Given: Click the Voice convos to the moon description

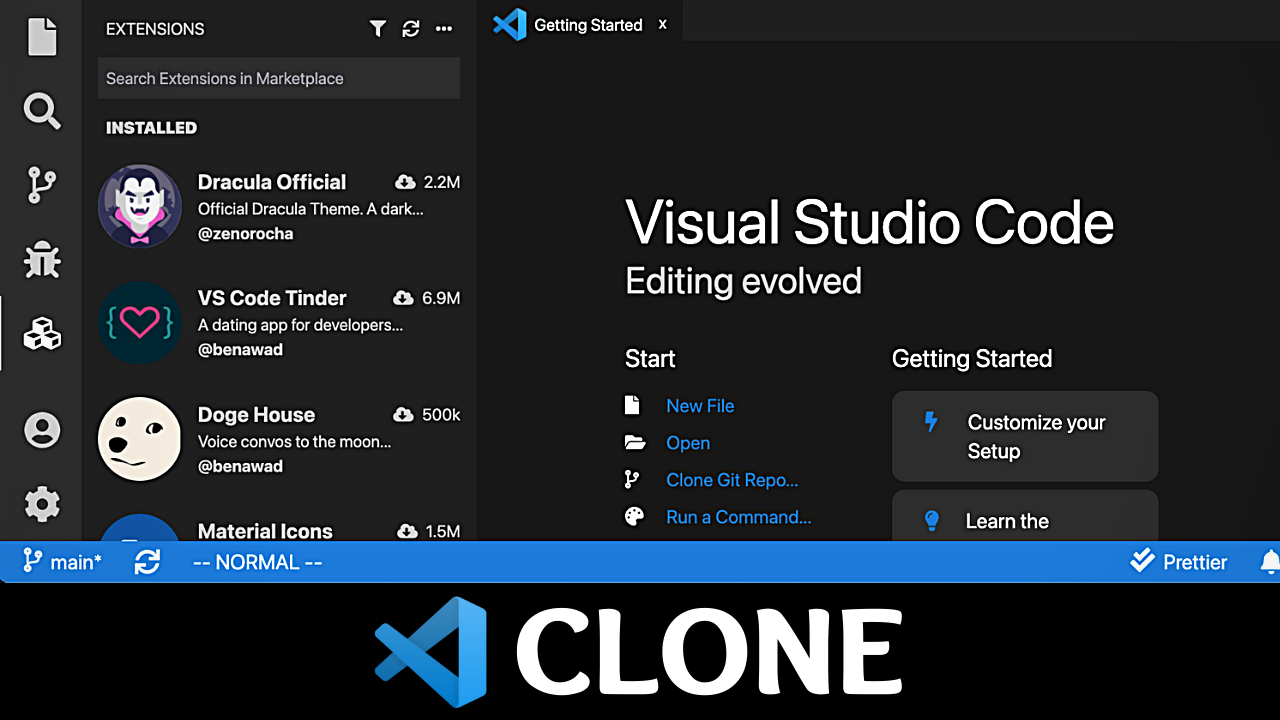Looking at the screenshot, I should 294,441.
